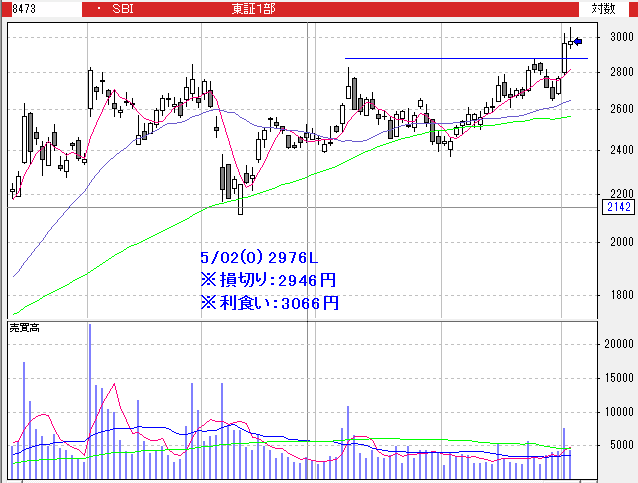Click the 5000 volume axis label
638x483 pixels.
[620, 446]
